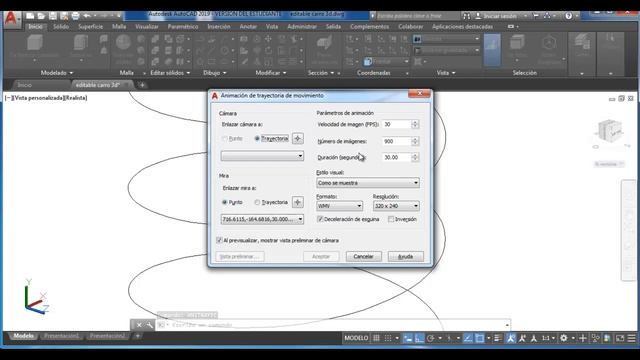
Task: Toggle polar tracking in status bar
Action: (431, 338)
